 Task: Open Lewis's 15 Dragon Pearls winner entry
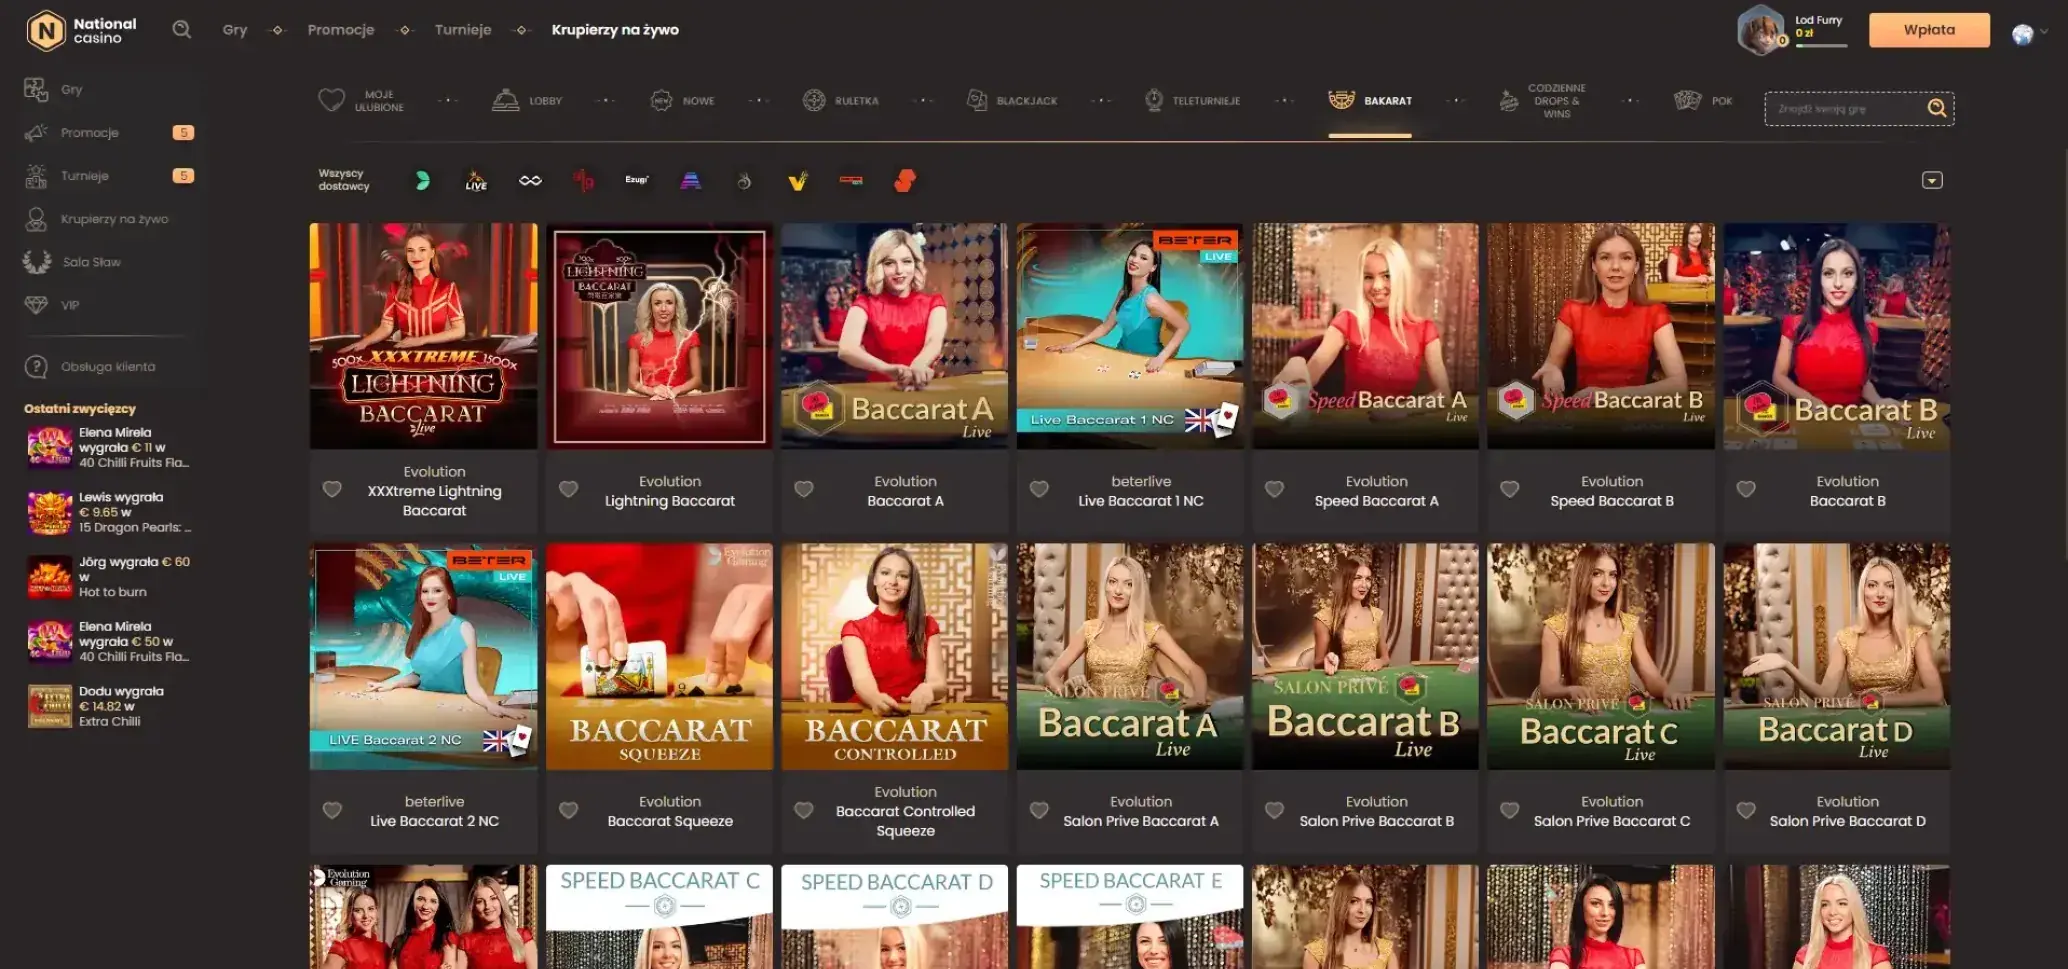(108, 512)
